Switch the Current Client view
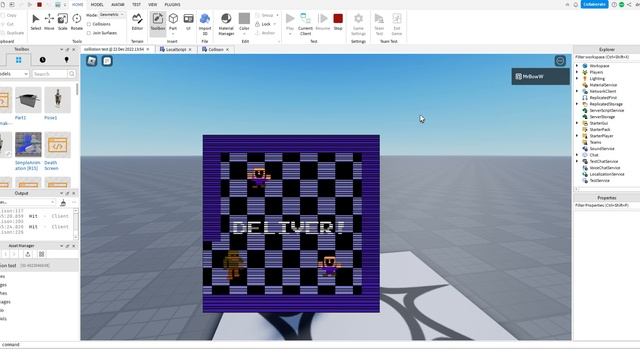Viewport: 640px width, 360px height. coord(305,24)
